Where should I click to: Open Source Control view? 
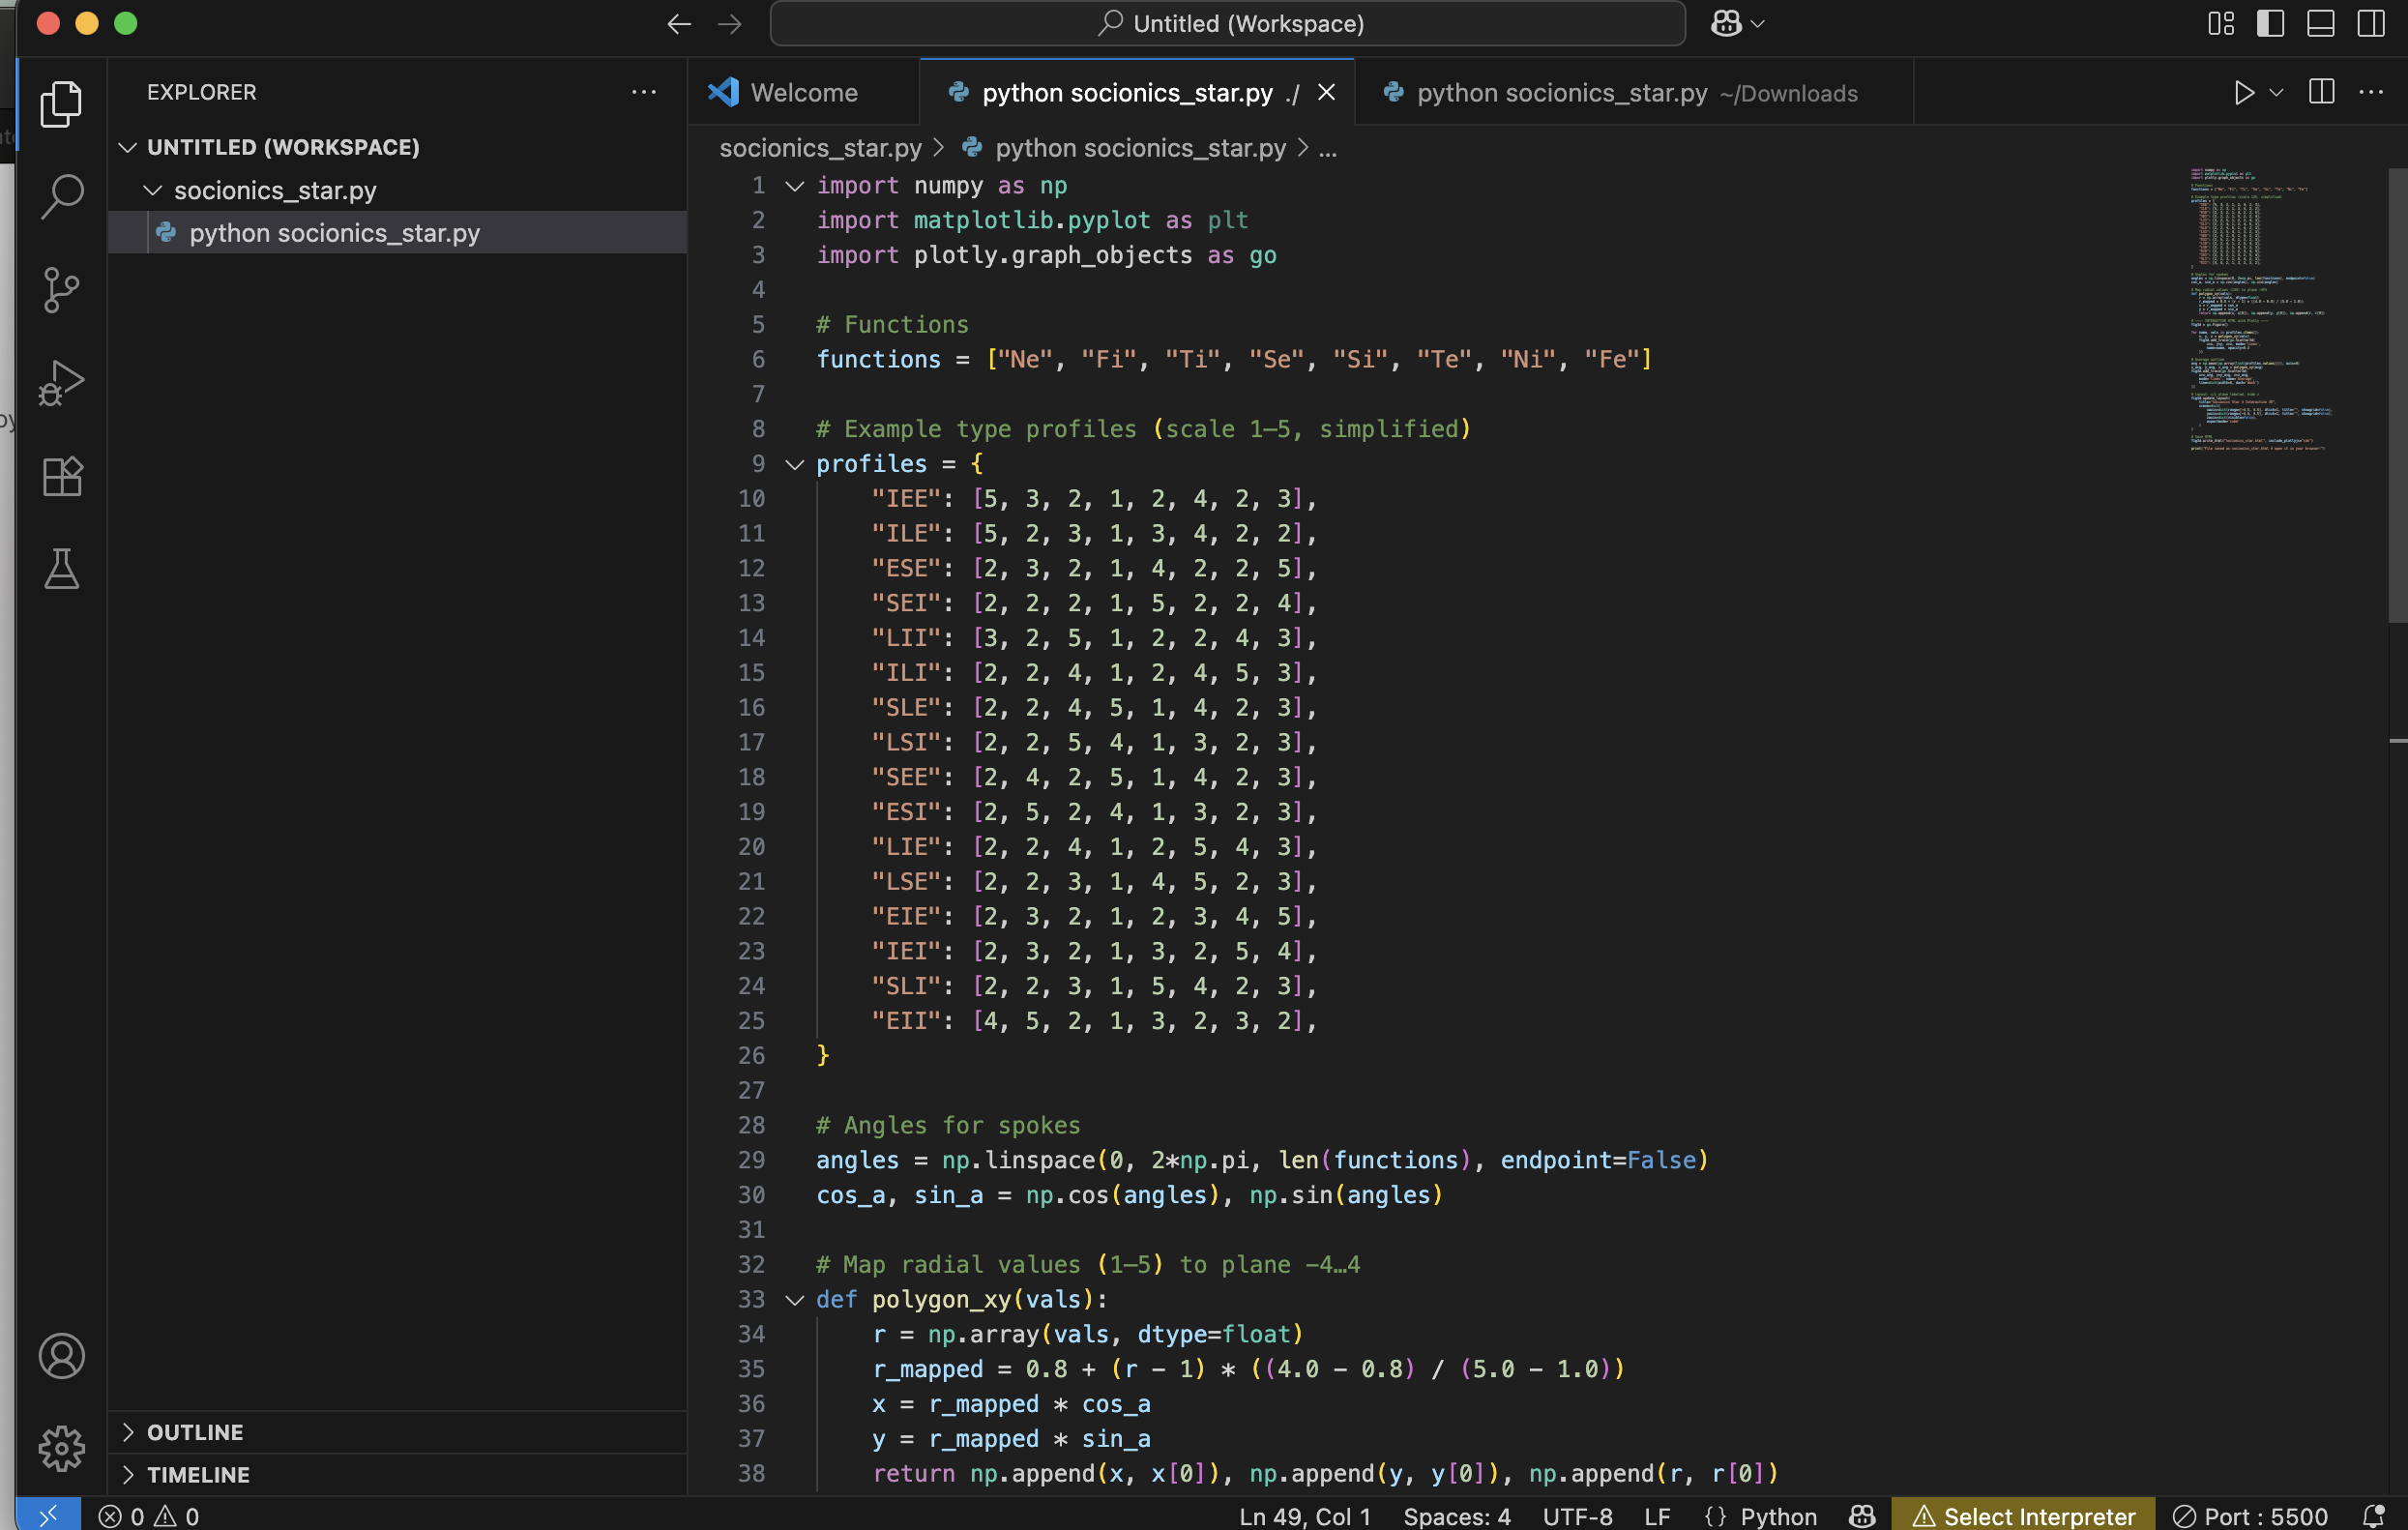[62, 290]
